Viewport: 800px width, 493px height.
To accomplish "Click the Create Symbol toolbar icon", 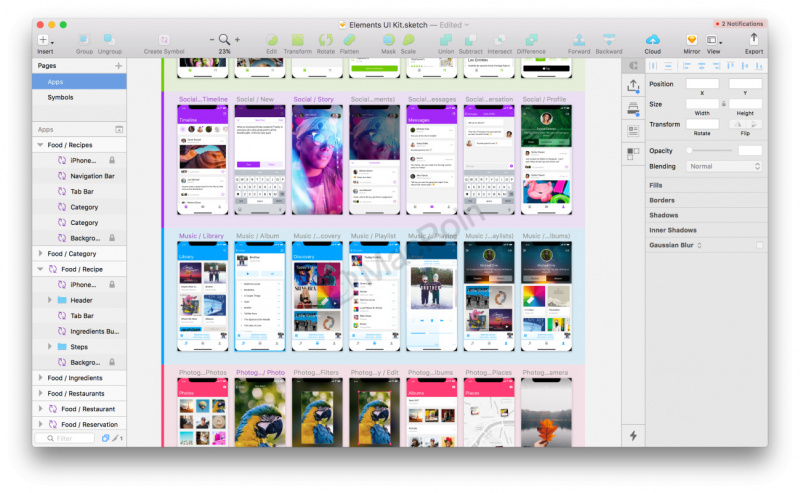I will (x=164, y=40).
